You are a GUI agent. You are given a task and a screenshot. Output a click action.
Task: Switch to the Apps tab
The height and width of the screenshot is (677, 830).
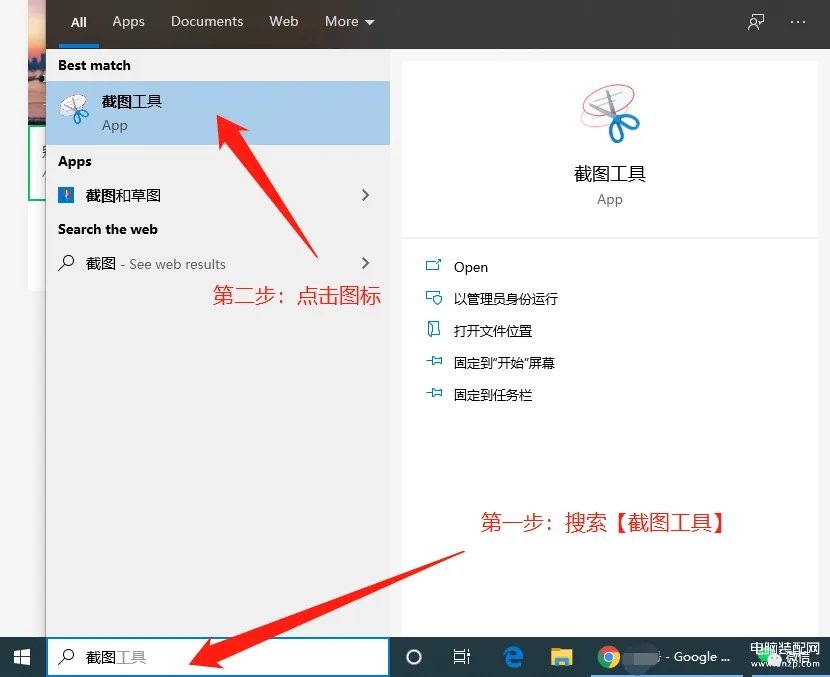[128, 21]
